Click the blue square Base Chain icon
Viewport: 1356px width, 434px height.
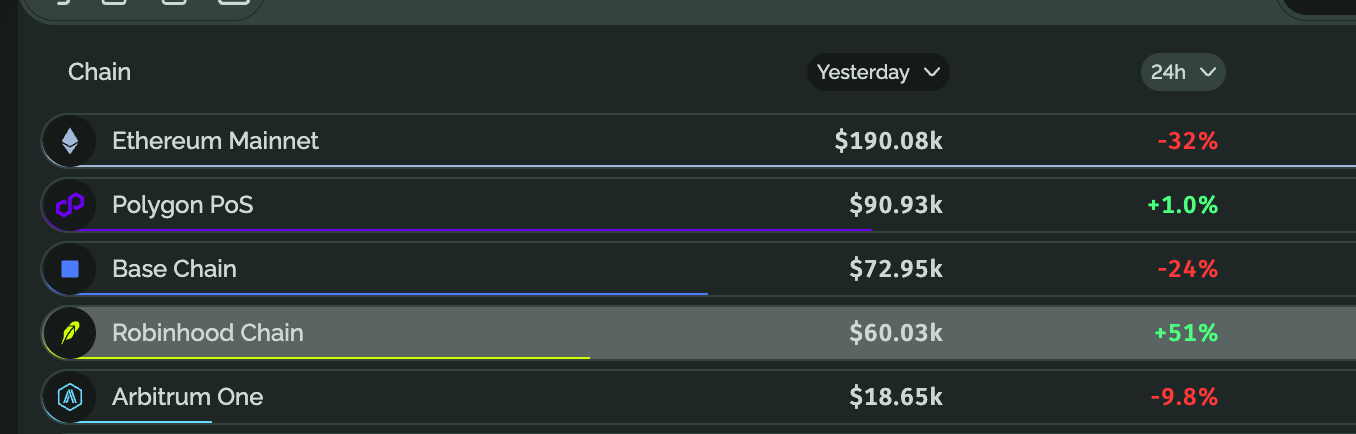(x=70, y=269)
